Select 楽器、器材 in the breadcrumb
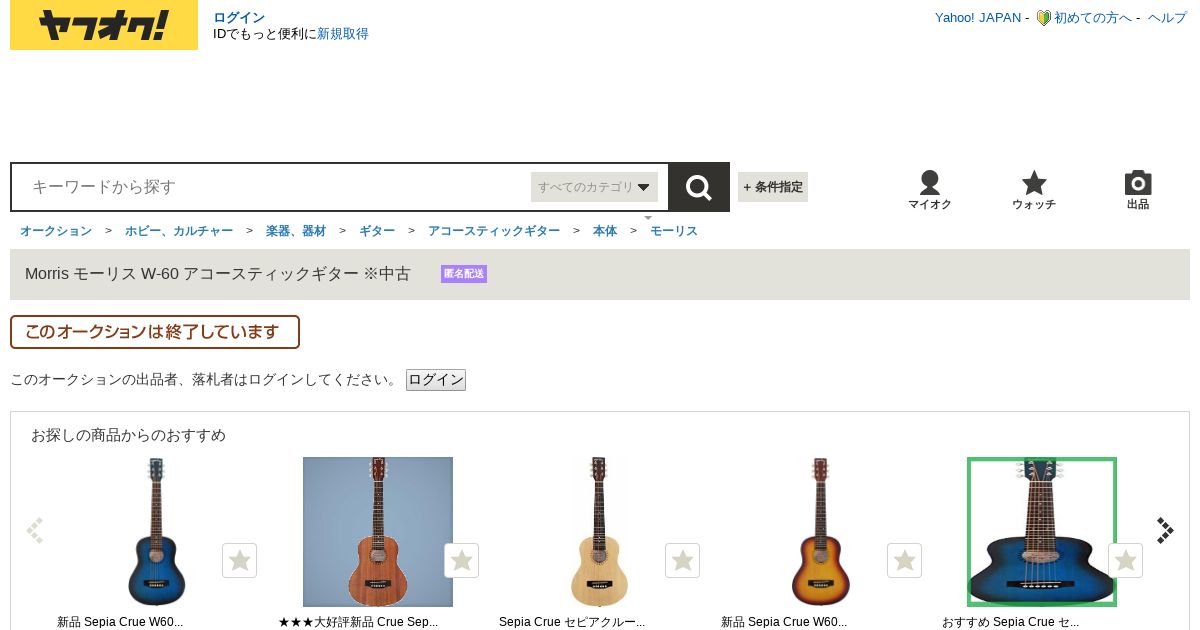Screen dimensions: 1200x630 [296, 231]
